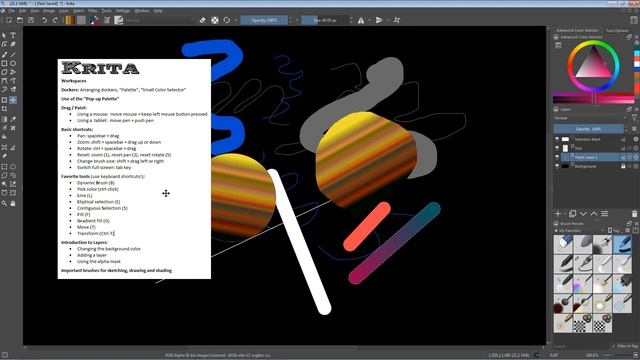This screenshot has height=360, width=640.
Task: Toggle horizontal mirror tool
Action: point(361,20)
